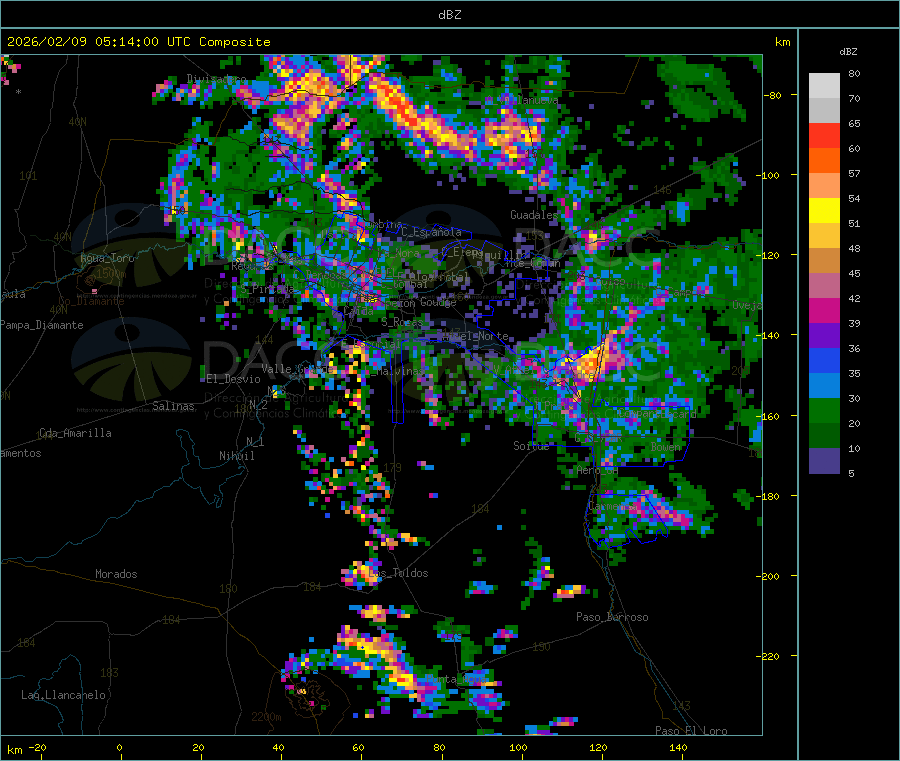Click the 'dBZ' heading above the color legend
Screen dimensions: 900x761
pyautogui.click(x=848, y=52)
